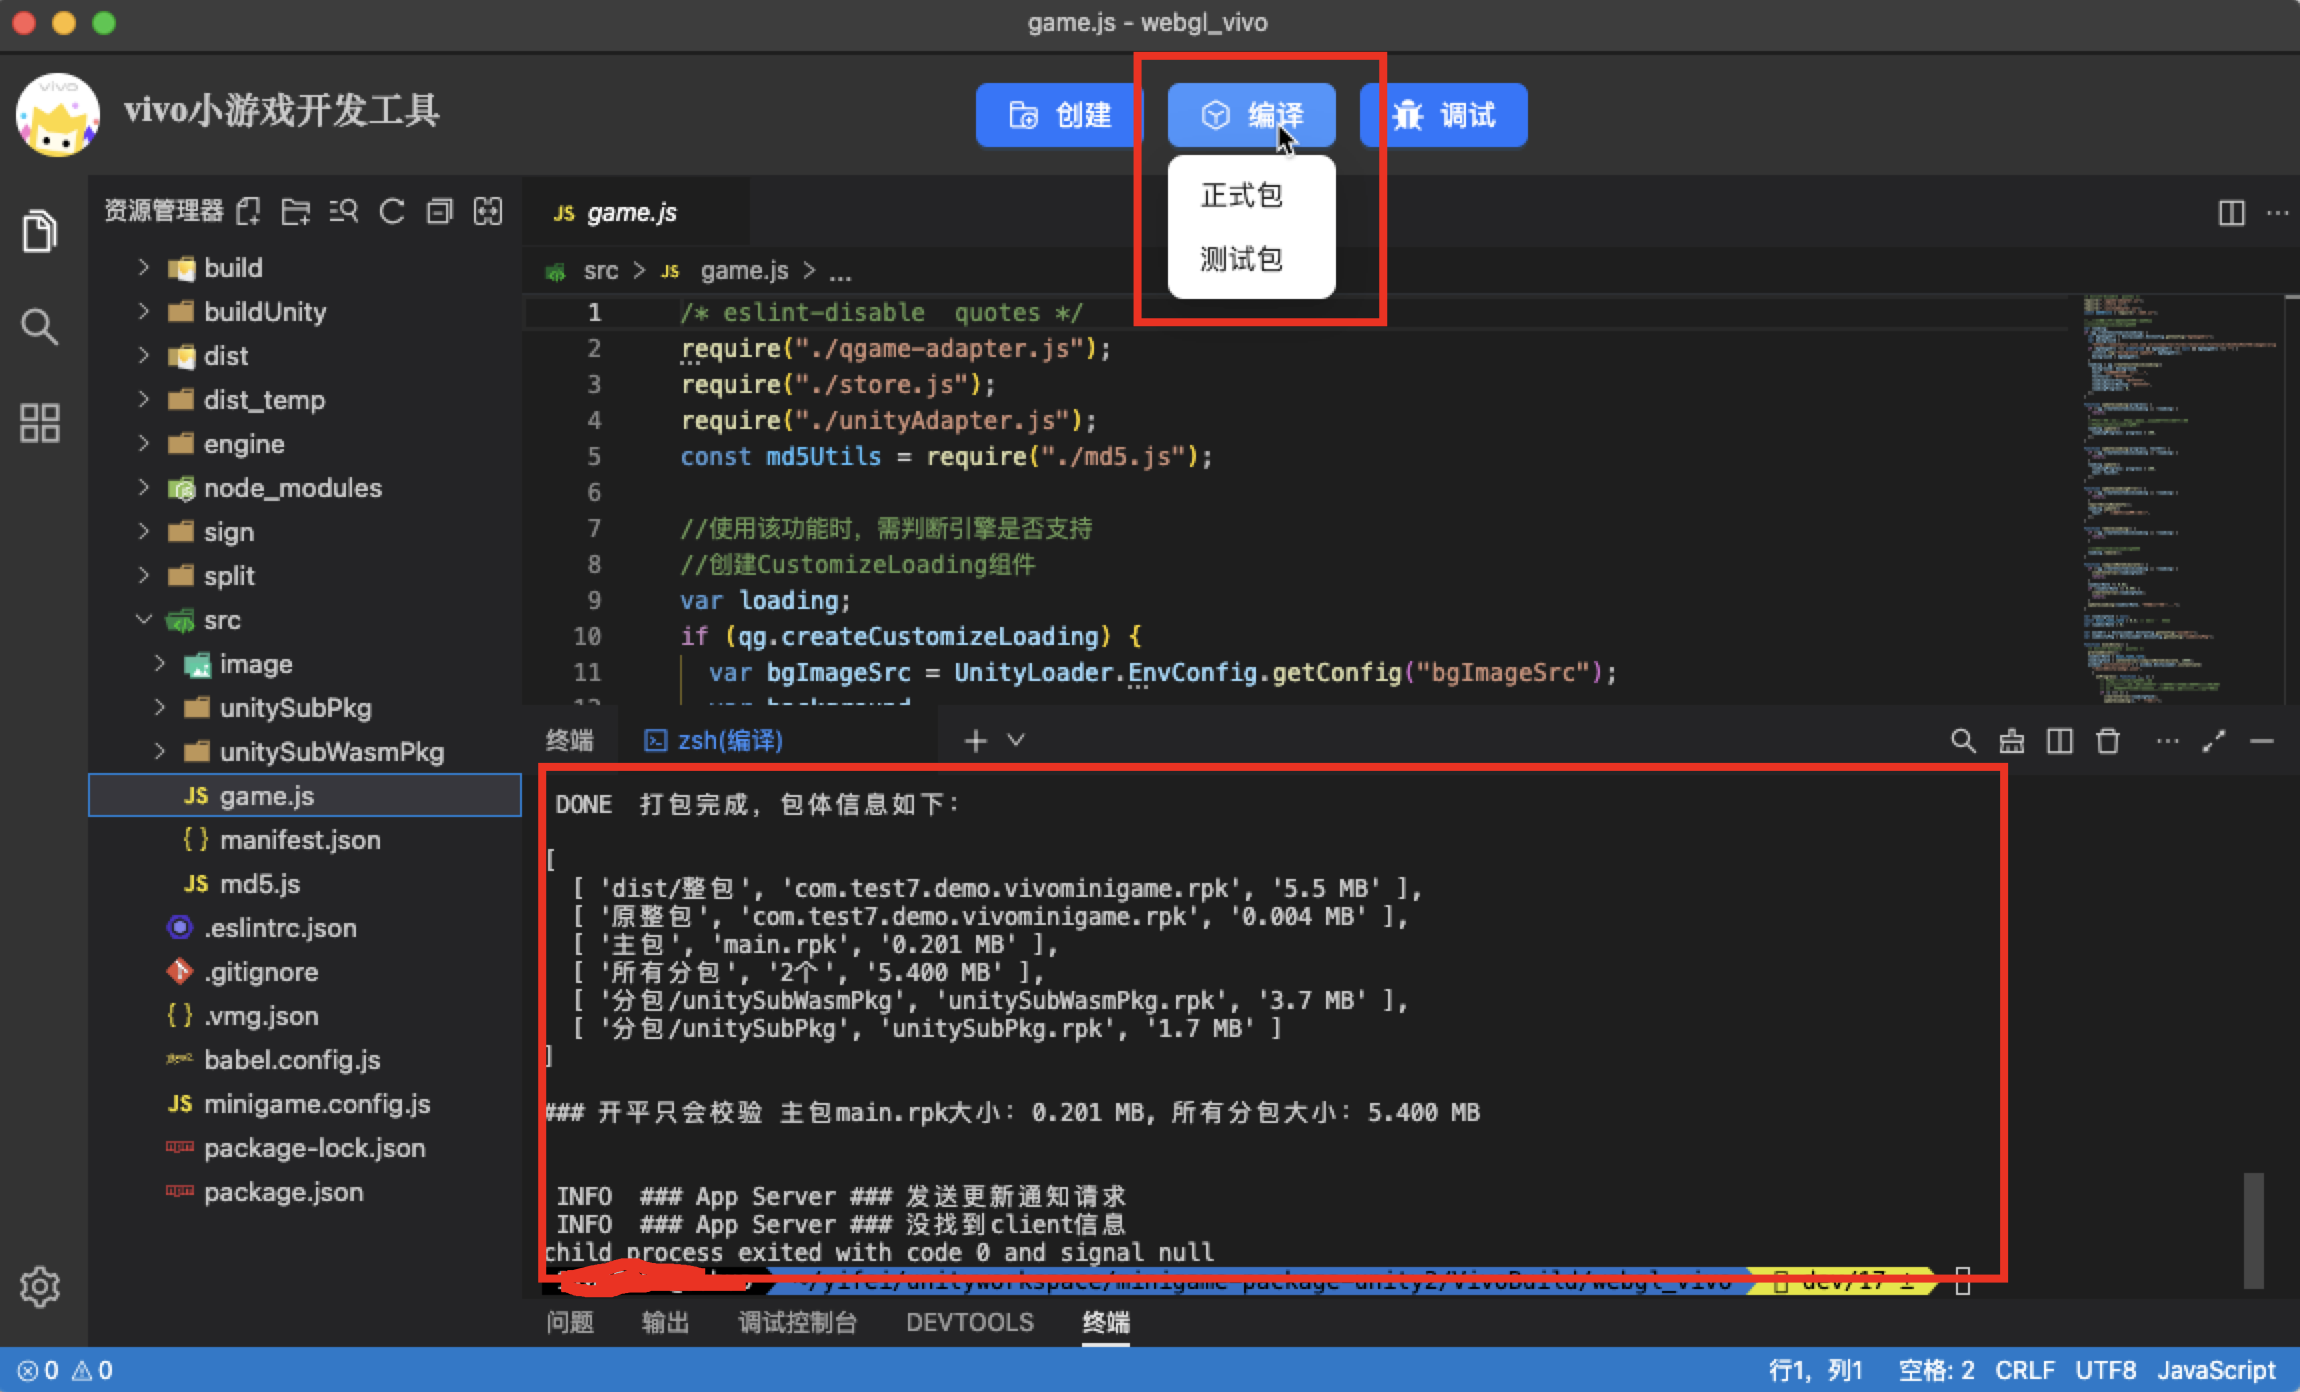Click UTF8 encoding selector
Image resolution: width=2300 pixels, height=1392 pixels.
coord(2106,1370)
